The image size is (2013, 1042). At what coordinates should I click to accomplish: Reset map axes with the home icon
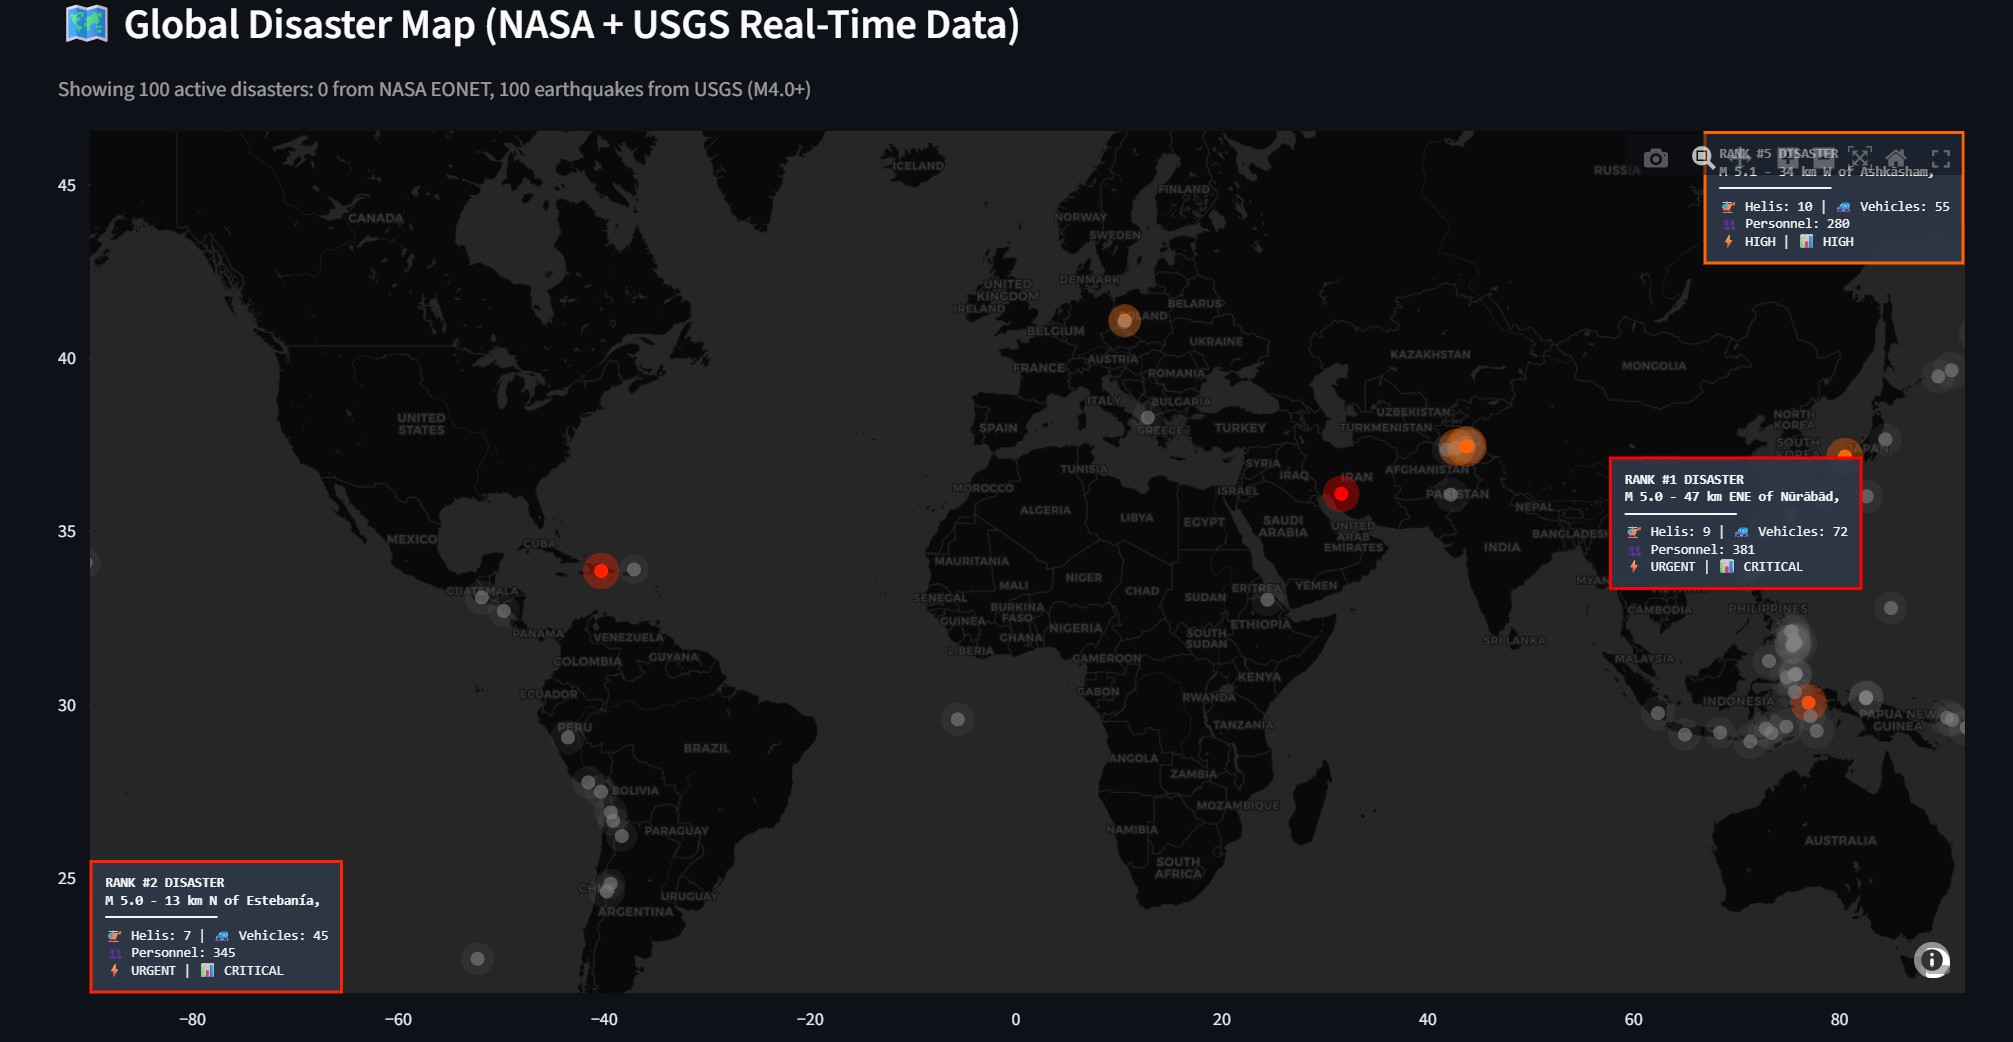coord(1896,158)
